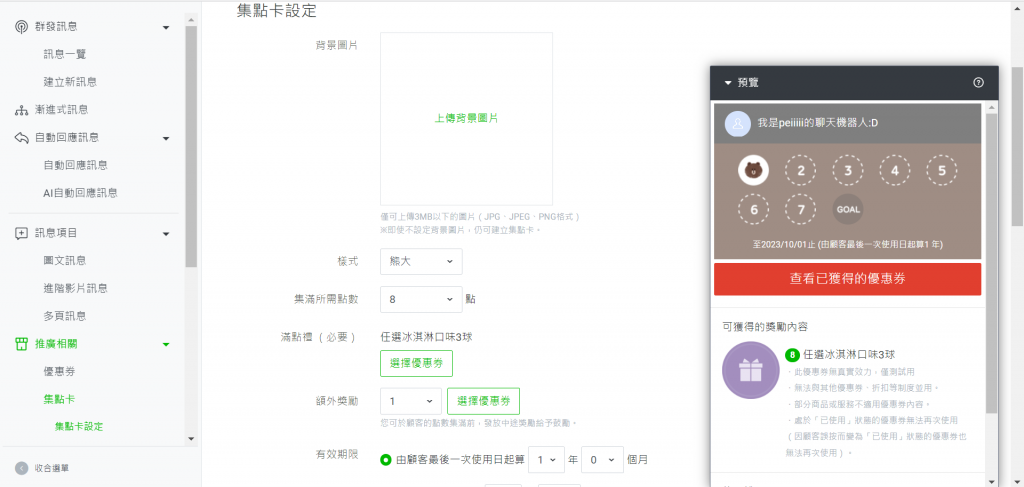Image resolution: width=1024 pixels, height=487 pixels.
Task: Collapse the 群發訊息 menu section
Action: pyautogui.click(x=166, y=27)
